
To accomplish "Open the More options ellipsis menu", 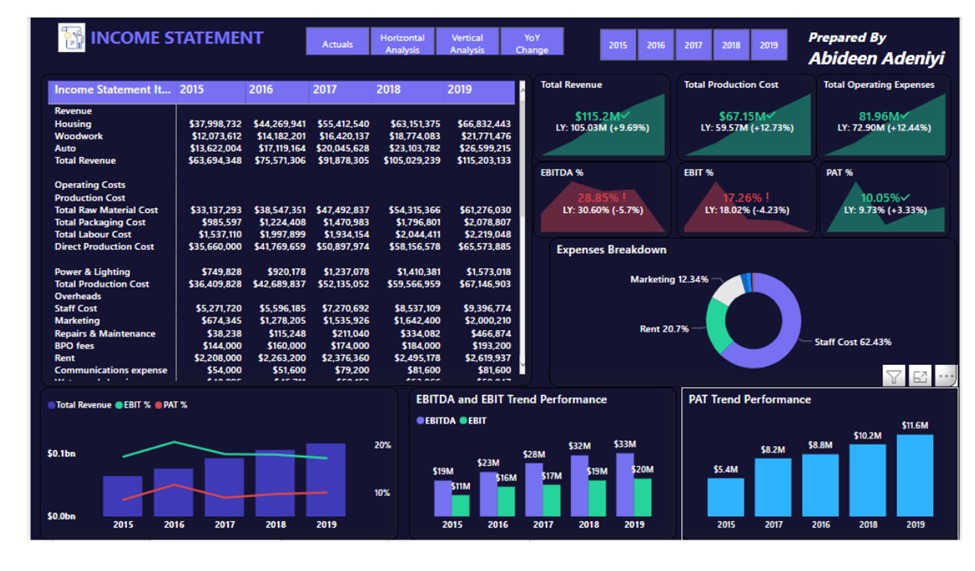I will [x=945, y=376].
